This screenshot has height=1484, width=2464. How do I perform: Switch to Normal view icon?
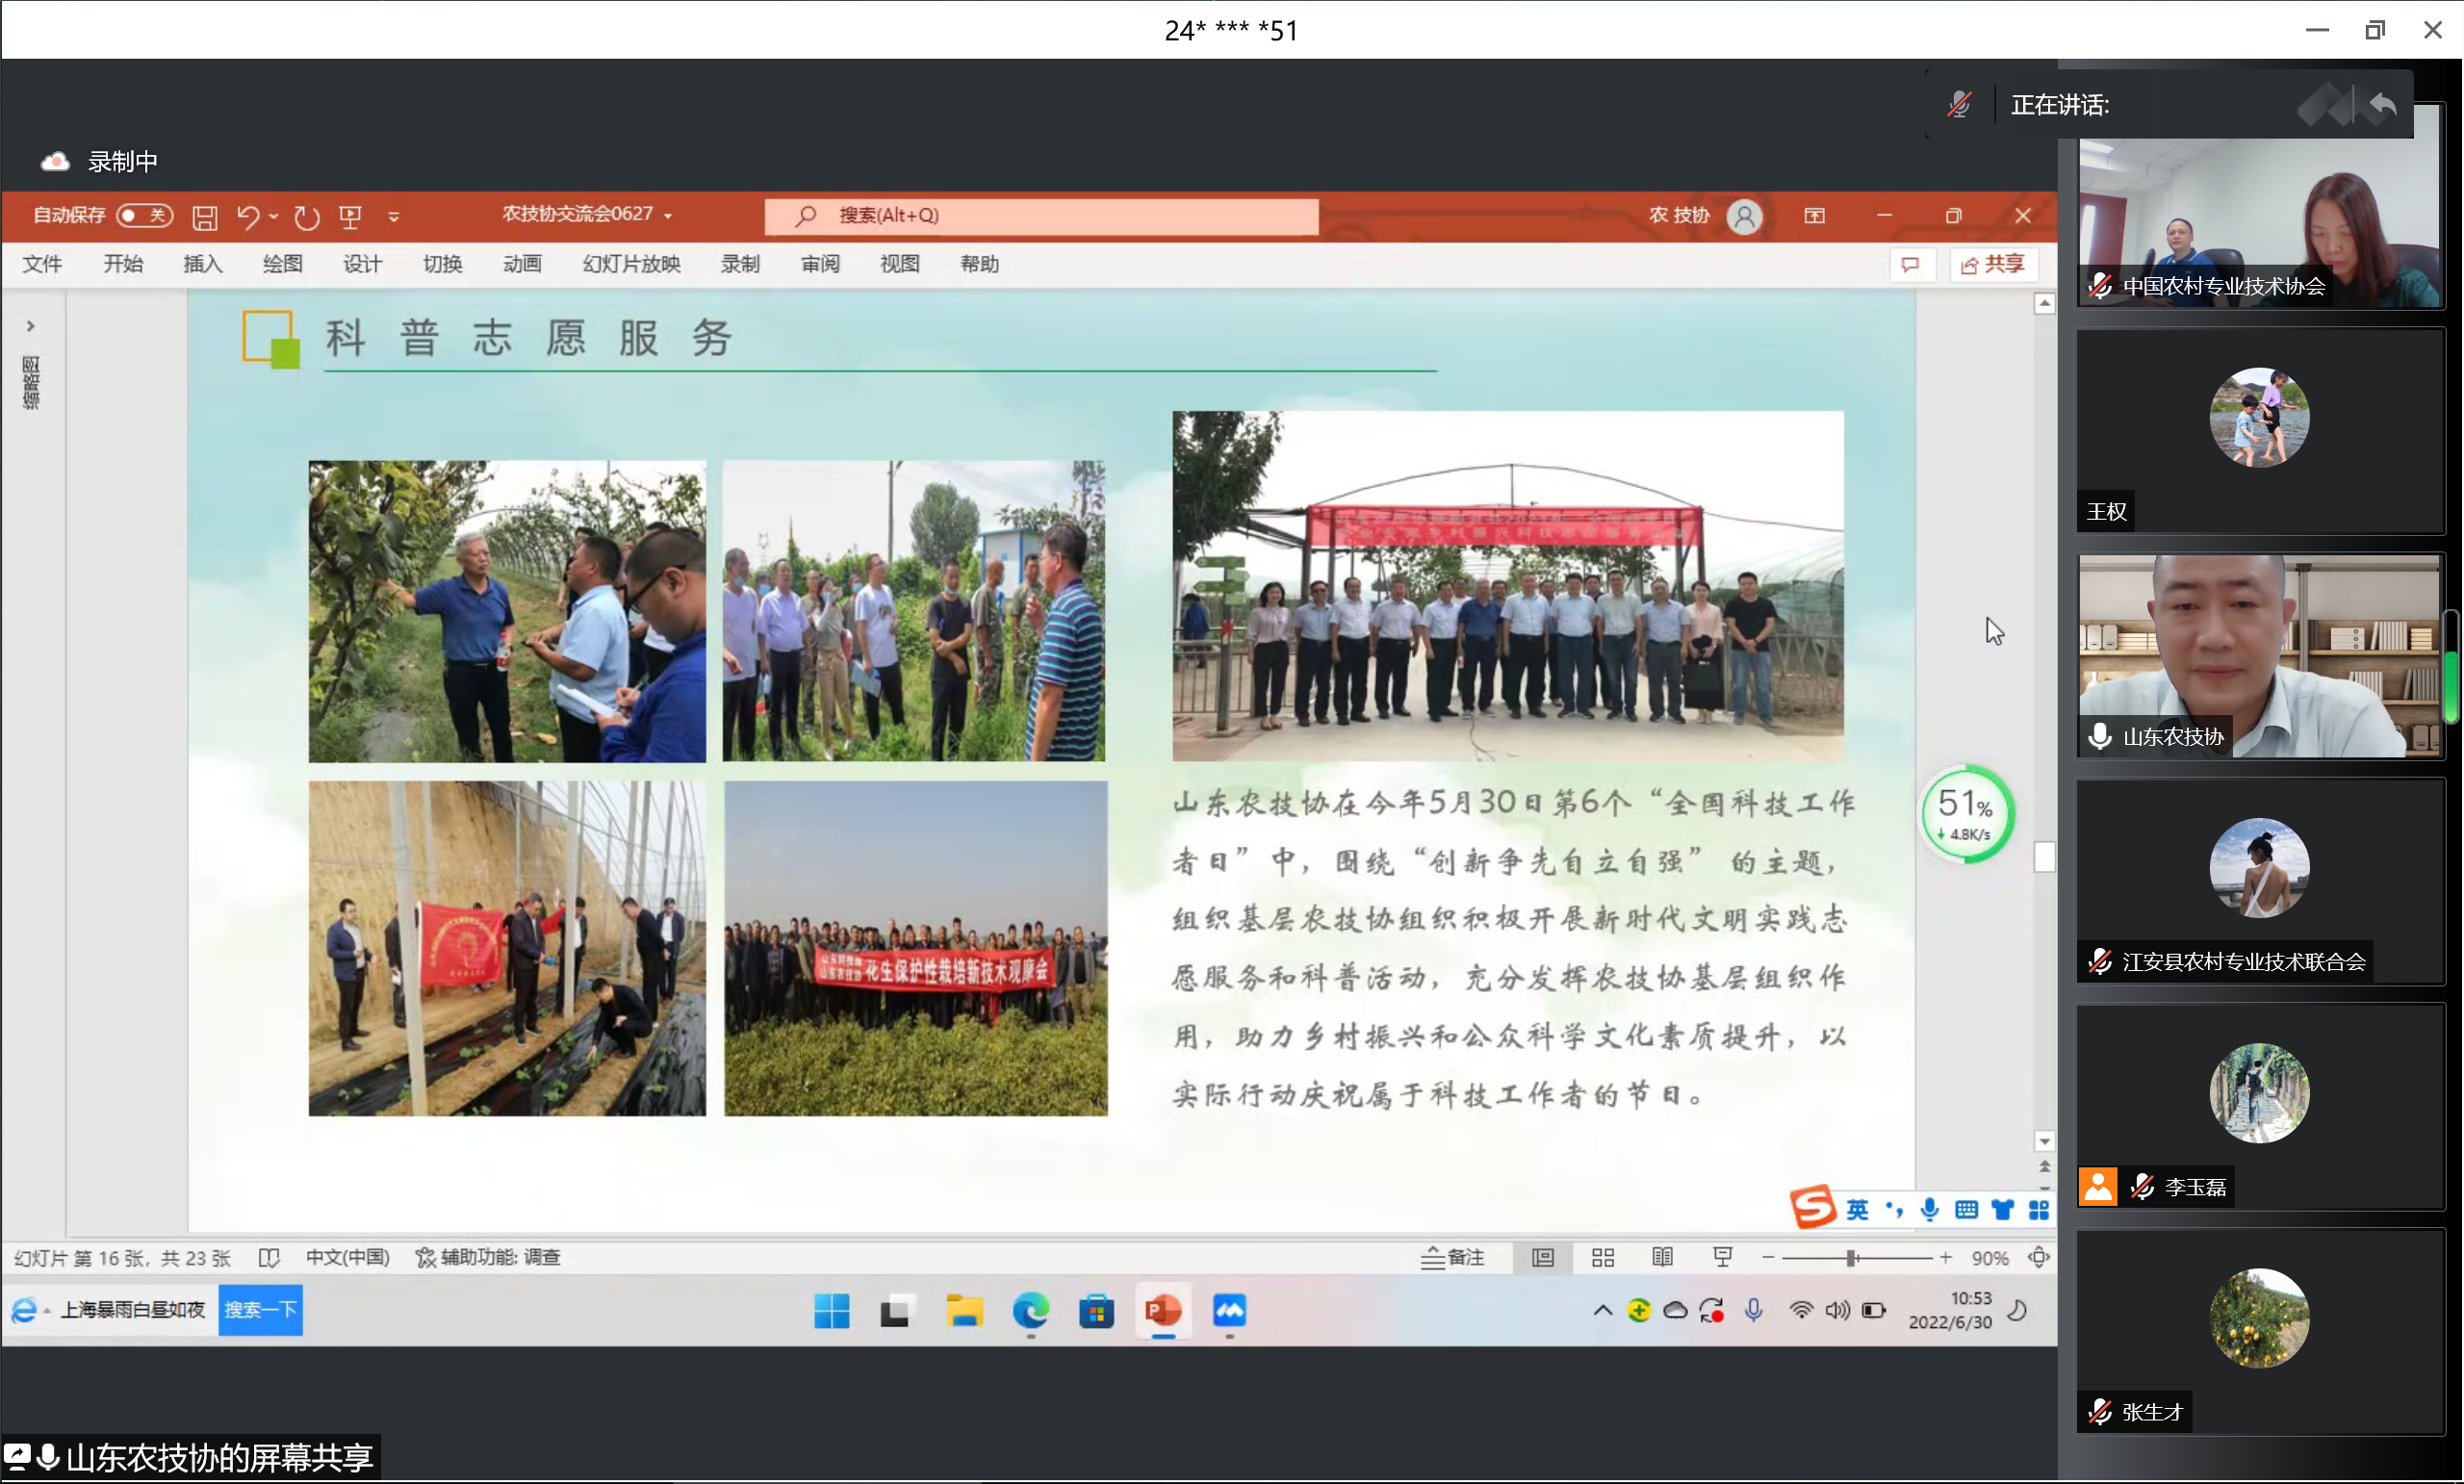pos(1543,1257)
